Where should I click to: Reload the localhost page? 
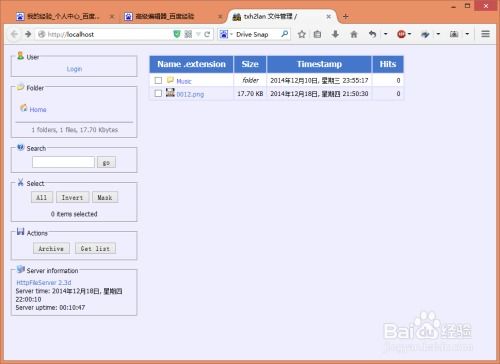click(207, 34)
